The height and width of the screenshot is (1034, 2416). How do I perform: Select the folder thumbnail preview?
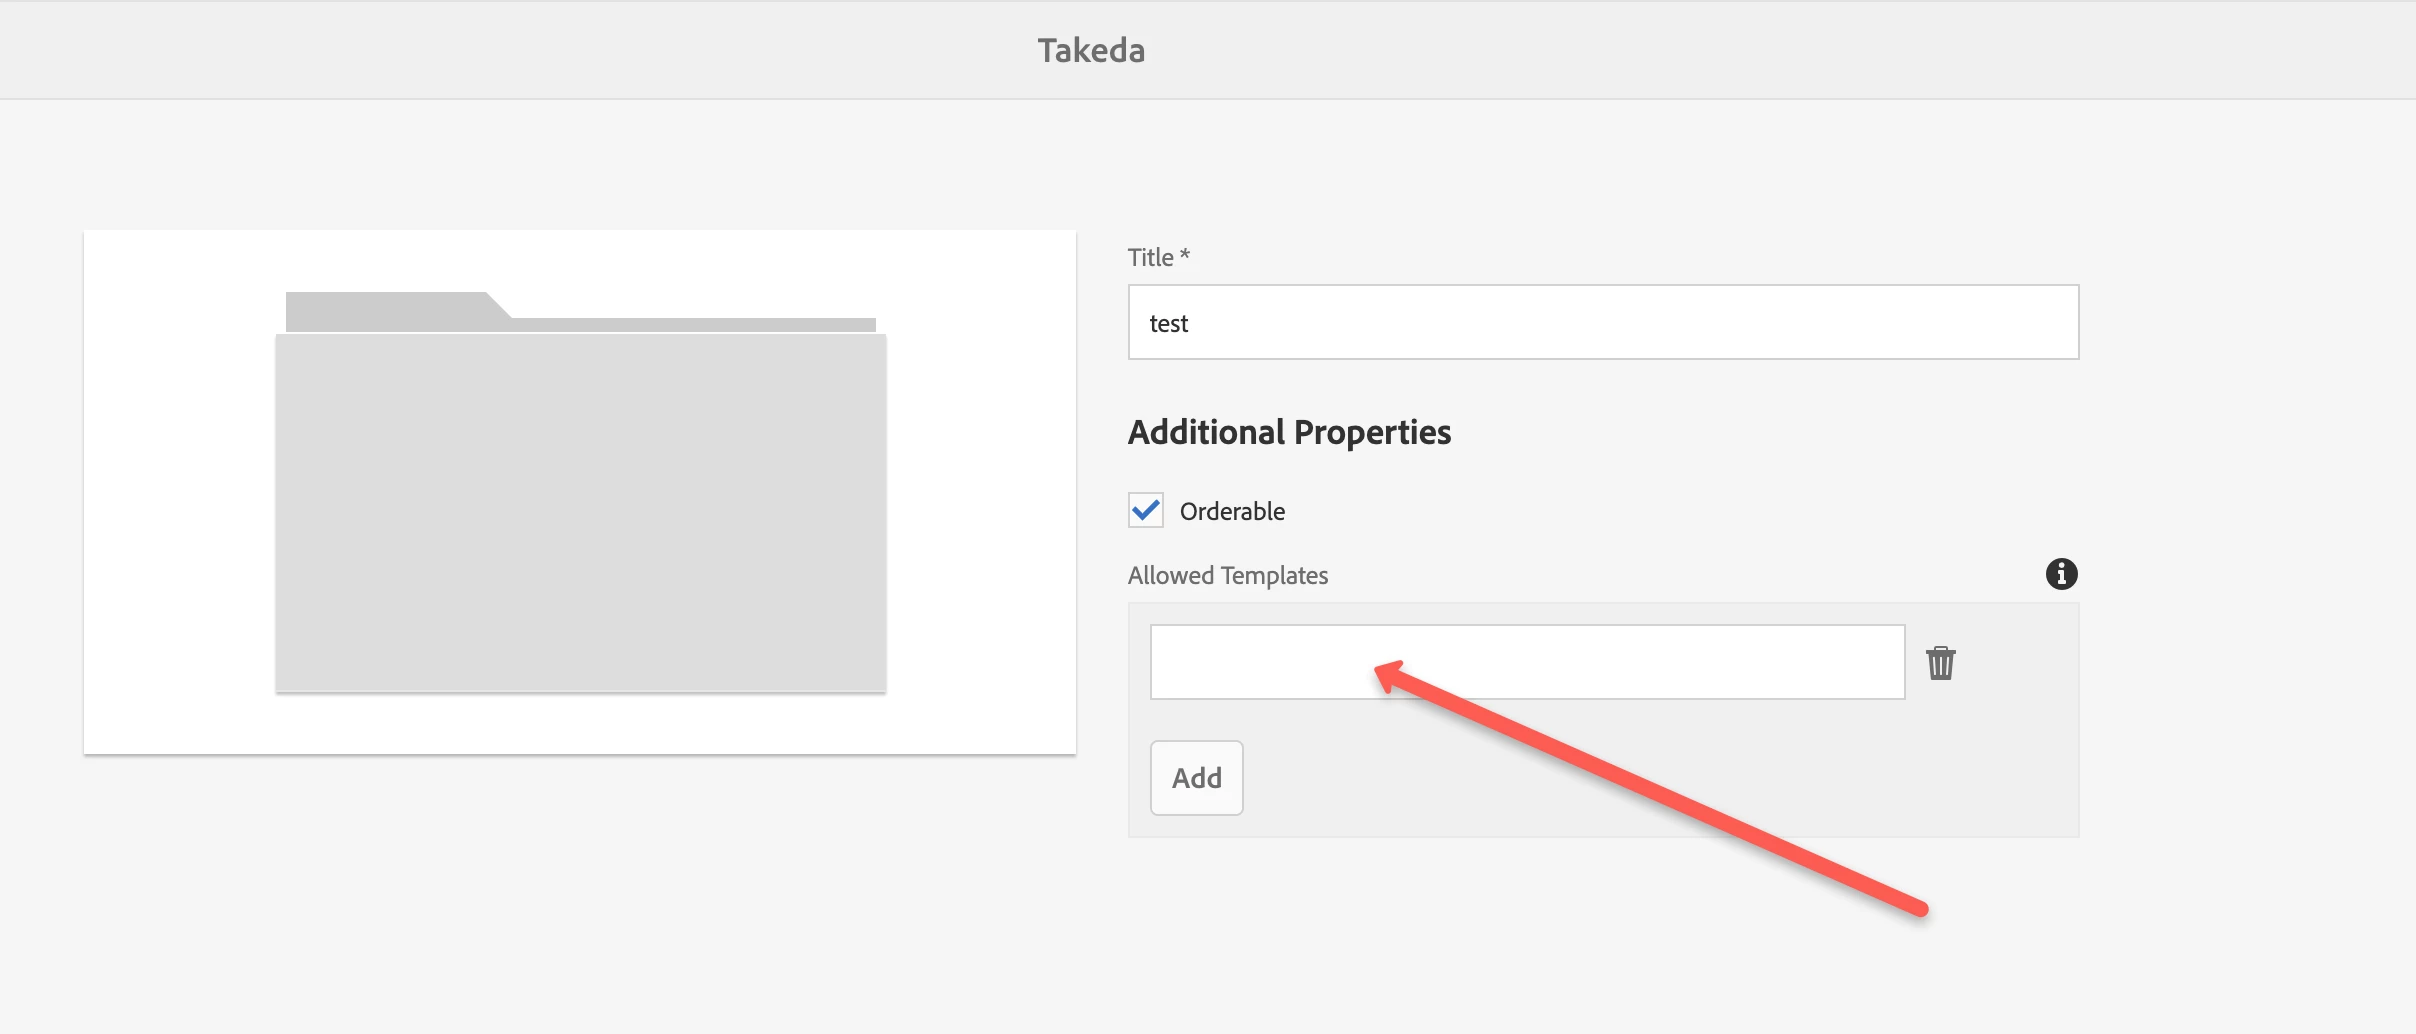click(580, 492)
